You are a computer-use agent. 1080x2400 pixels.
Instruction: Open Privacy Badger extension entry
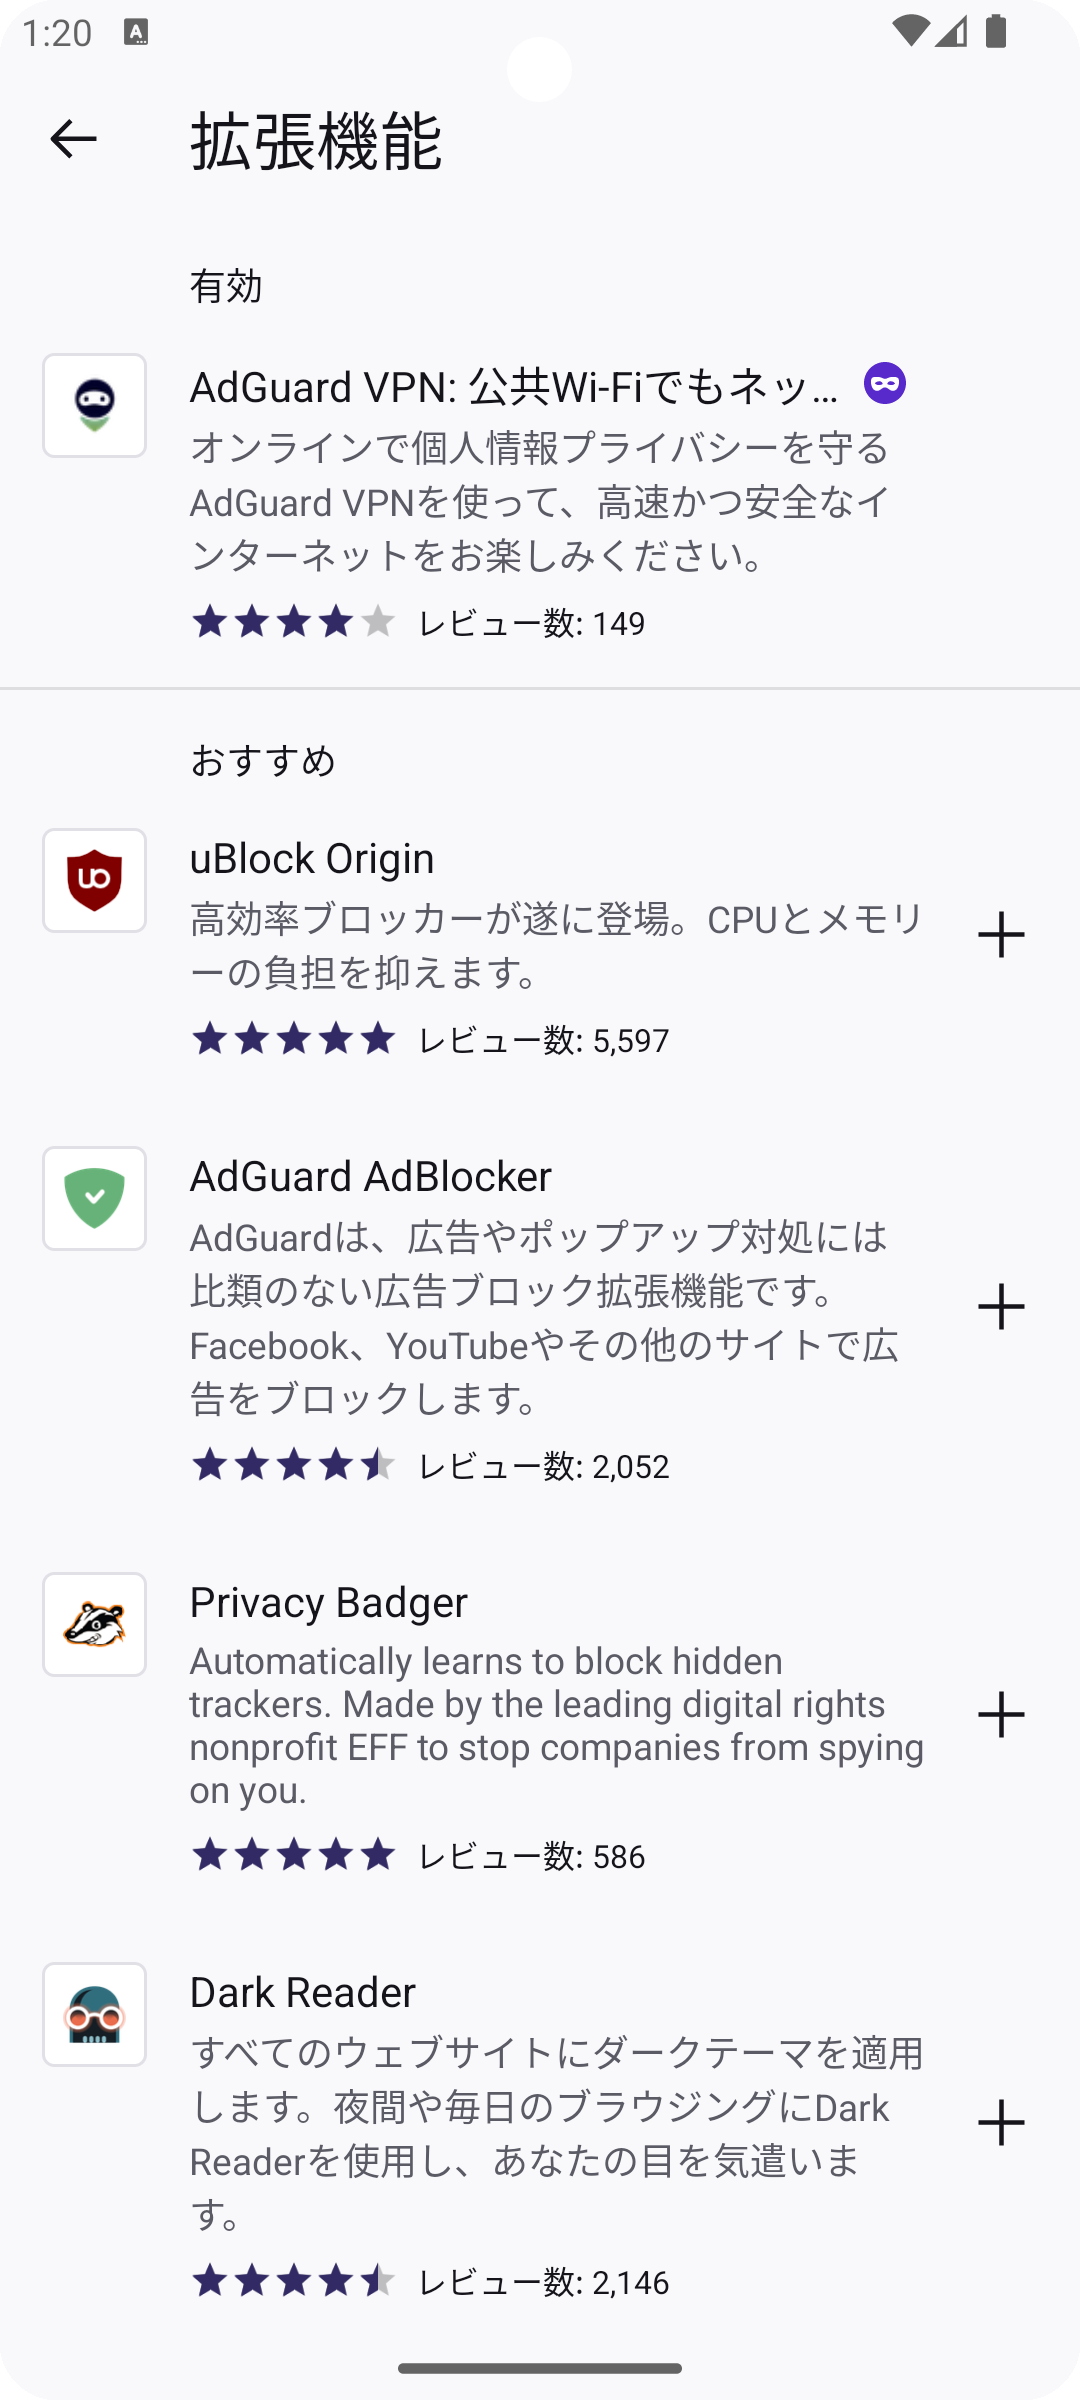[x=328, y=1603]
